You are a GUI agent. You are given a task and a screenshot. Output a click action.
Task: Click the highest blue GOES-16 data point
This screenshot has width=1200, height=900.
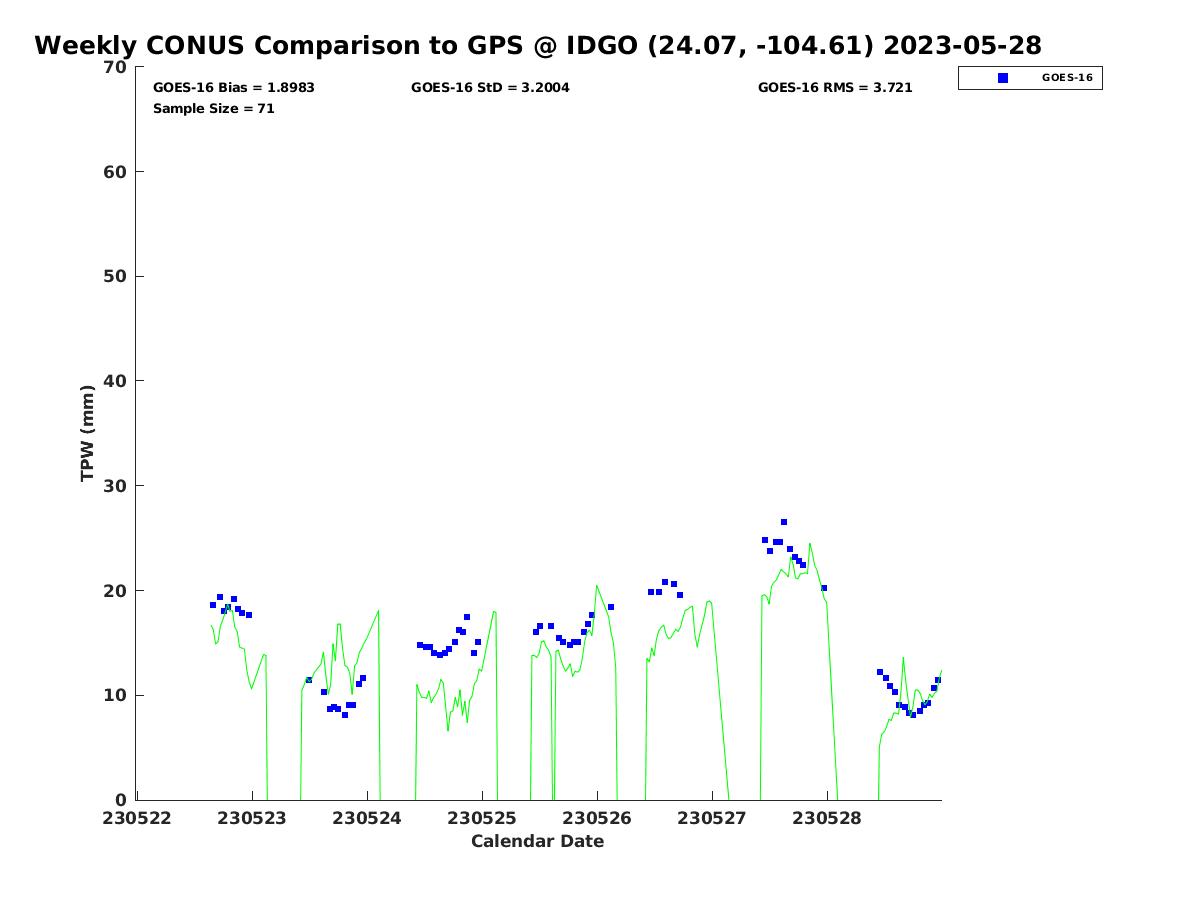click(x=784, y=522)
